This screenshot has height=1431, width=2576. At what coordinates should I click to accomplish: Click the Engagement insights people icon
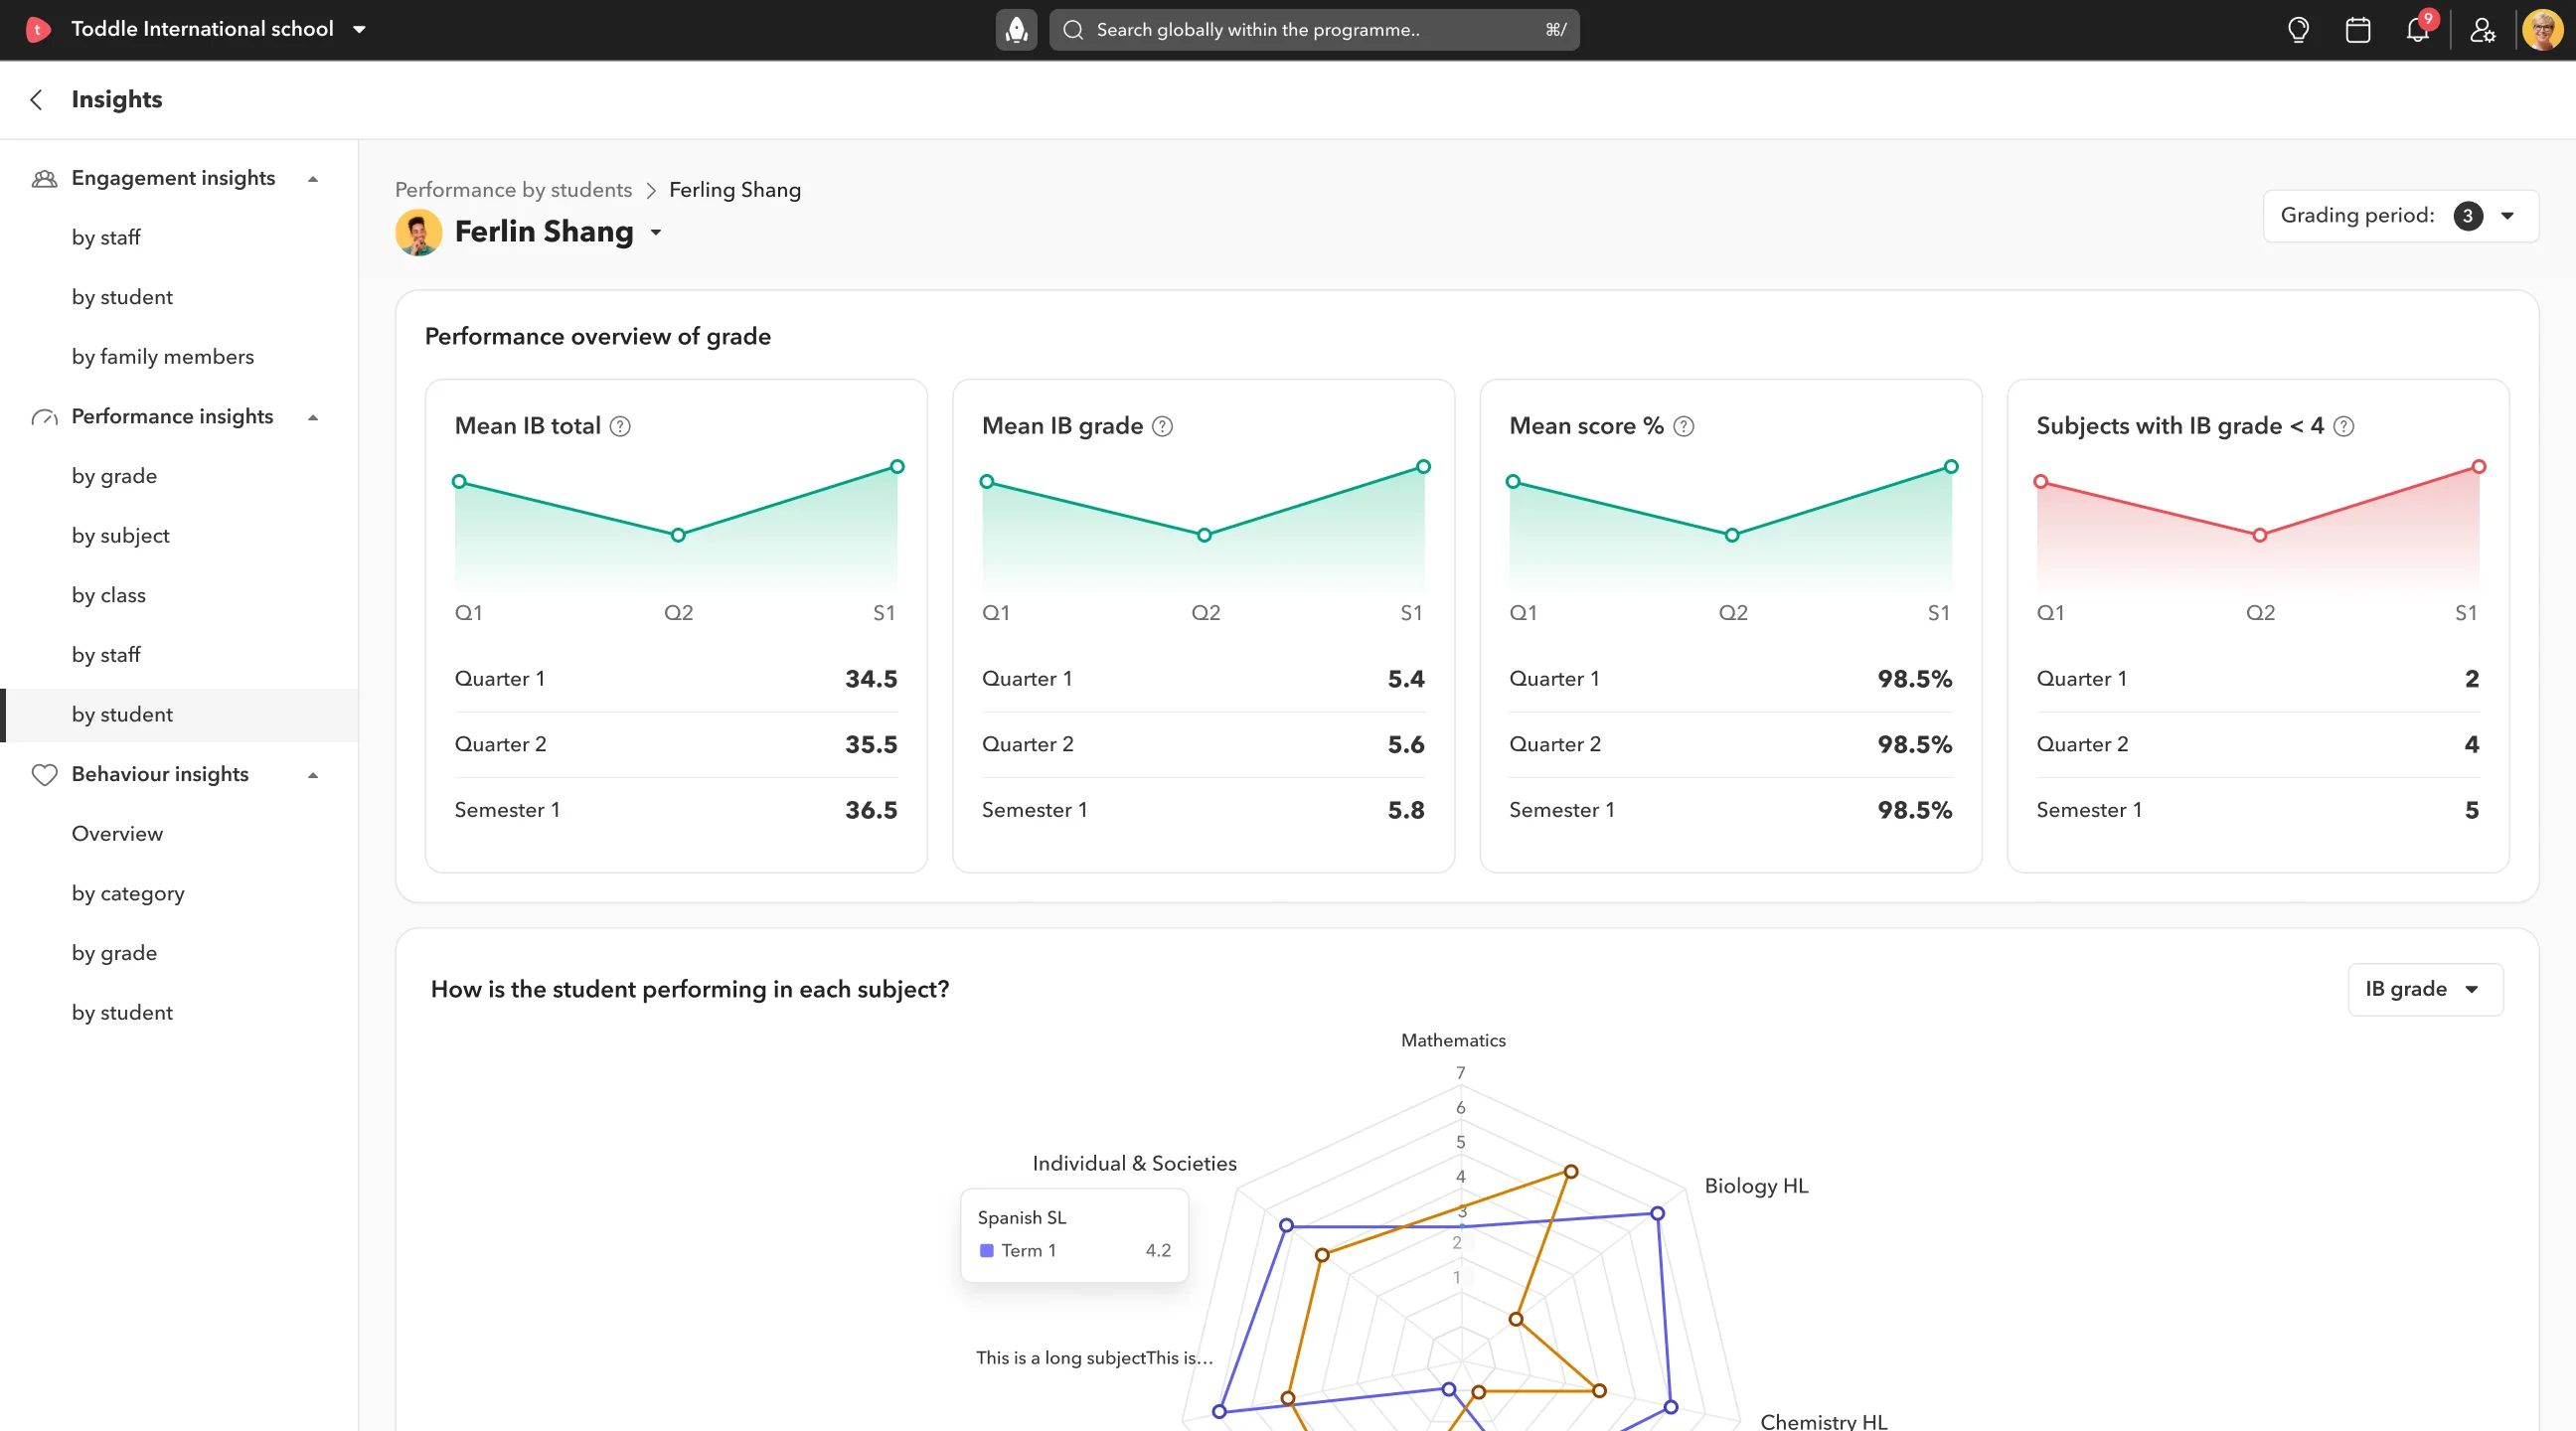[x=44, y=179]
